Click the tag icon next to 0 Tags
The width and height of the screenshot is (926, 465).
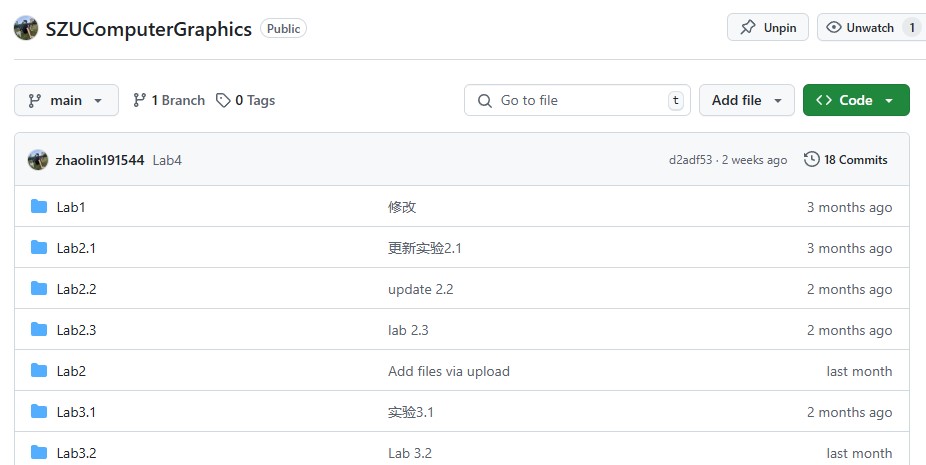[x=224, y=100]
